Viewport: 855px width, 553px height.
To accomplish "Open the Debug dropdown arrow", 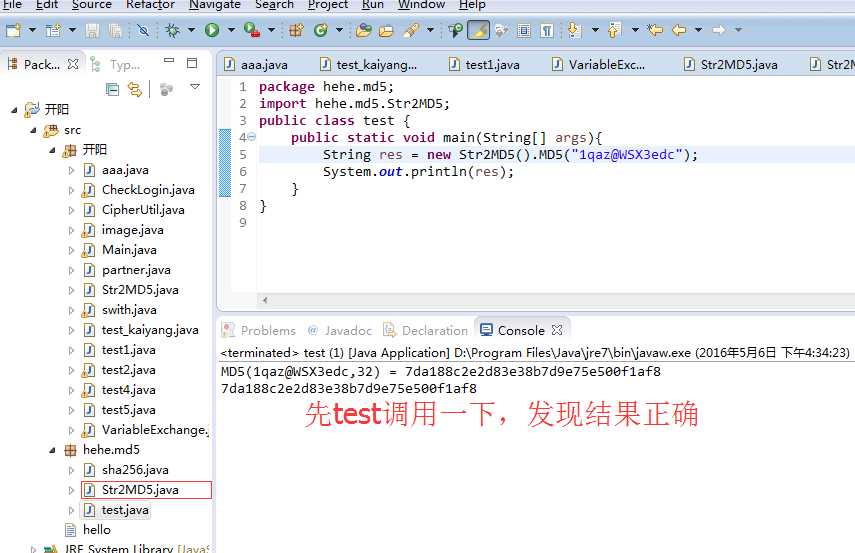I will pyautogui.click(x=191, y=30).
